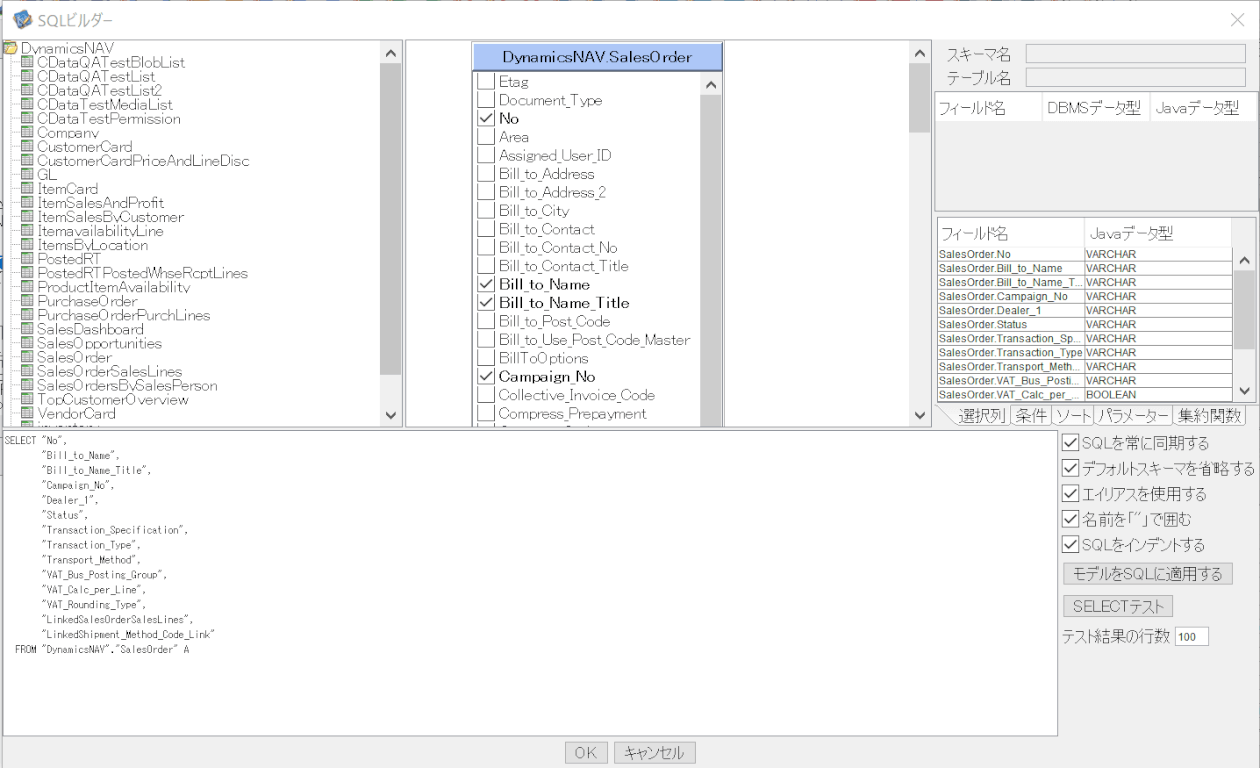Select SalesOrder.Status row in field list
This screenshot has height=768, width=1260.
[x=1085, y=324]
